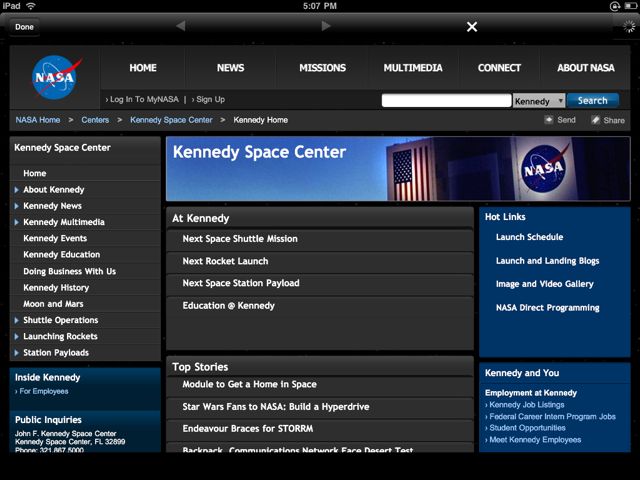Open the MISSIONS menu
This screenshot has height=480, width=640.
tap(322, 68)
